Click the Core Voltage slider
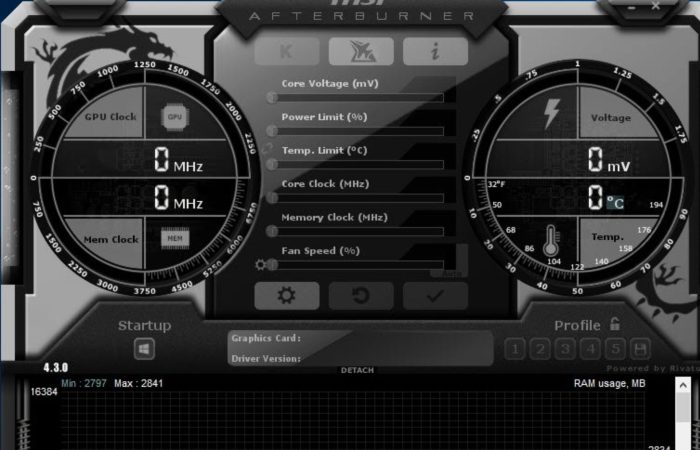Viewport: 700px width, 450px height. click(357, 97)
